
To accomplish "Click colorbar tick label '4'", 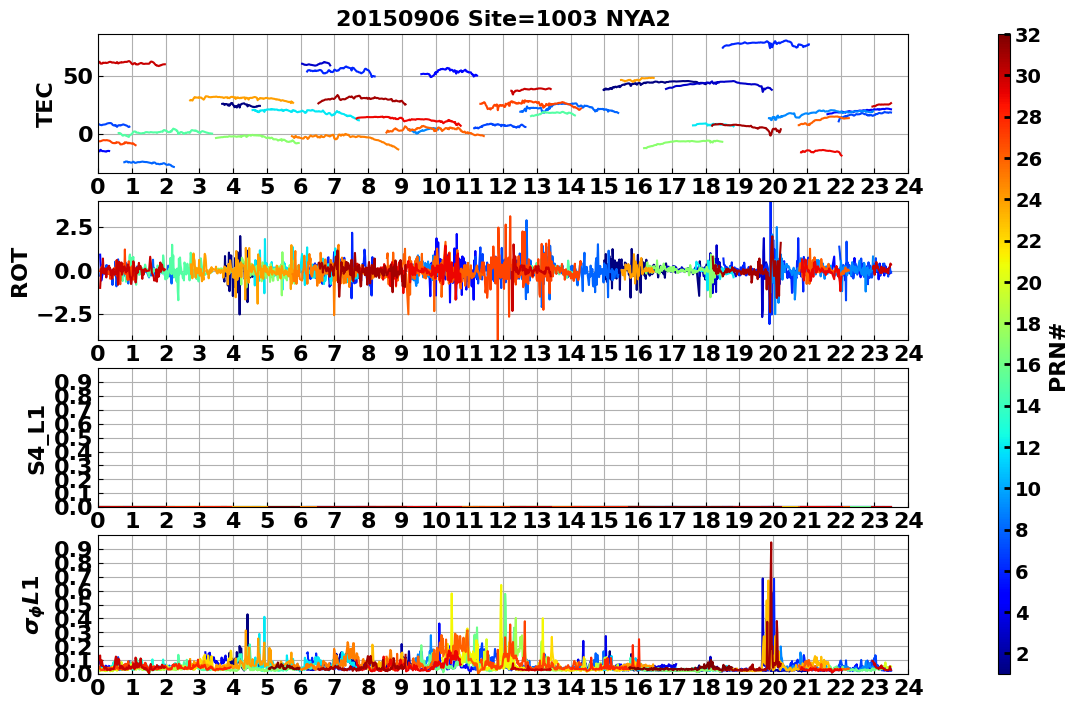I will tap(1022, 612).
